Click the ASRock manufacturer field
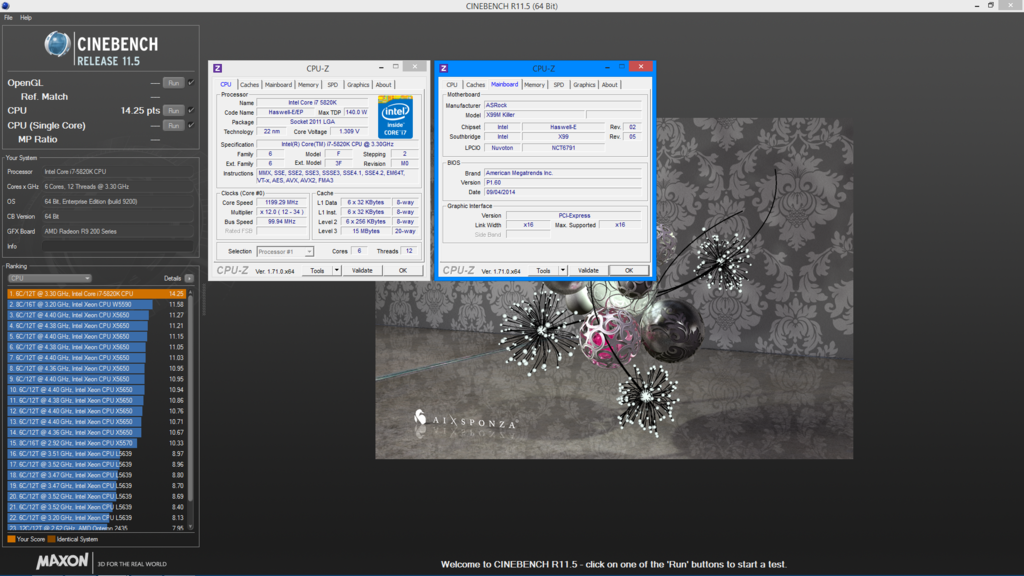 click(x=562, y=105)
